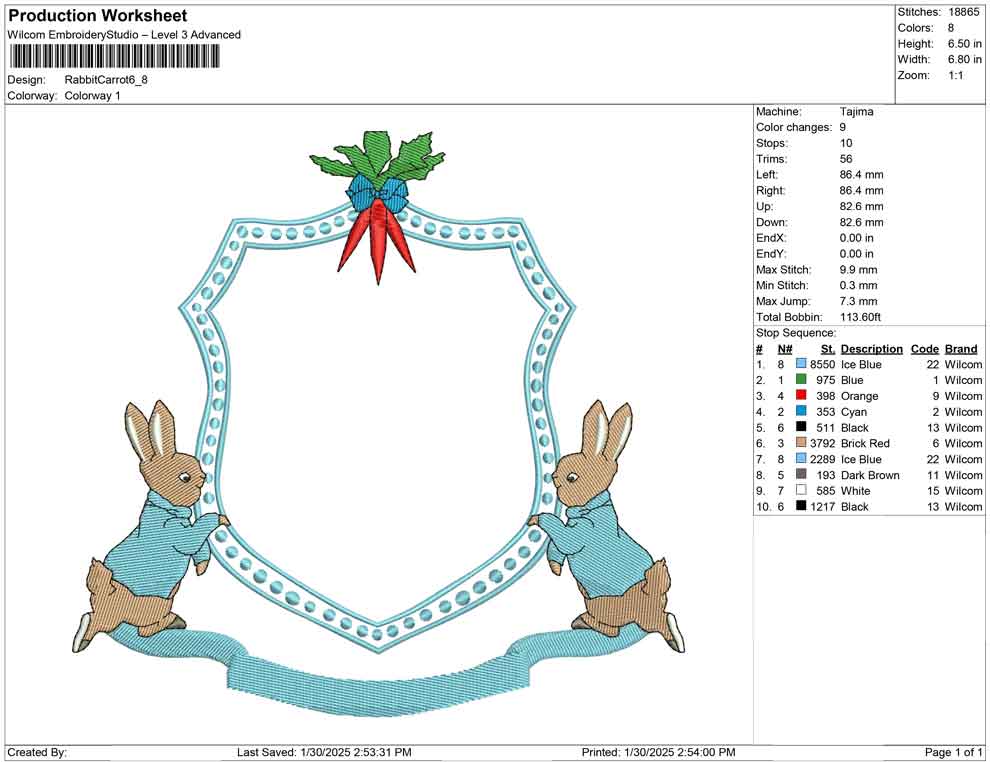The height and width of the screenshot is (762, 990).
Task: Click the Brick Red description text
Action: (x=865, y=443)
